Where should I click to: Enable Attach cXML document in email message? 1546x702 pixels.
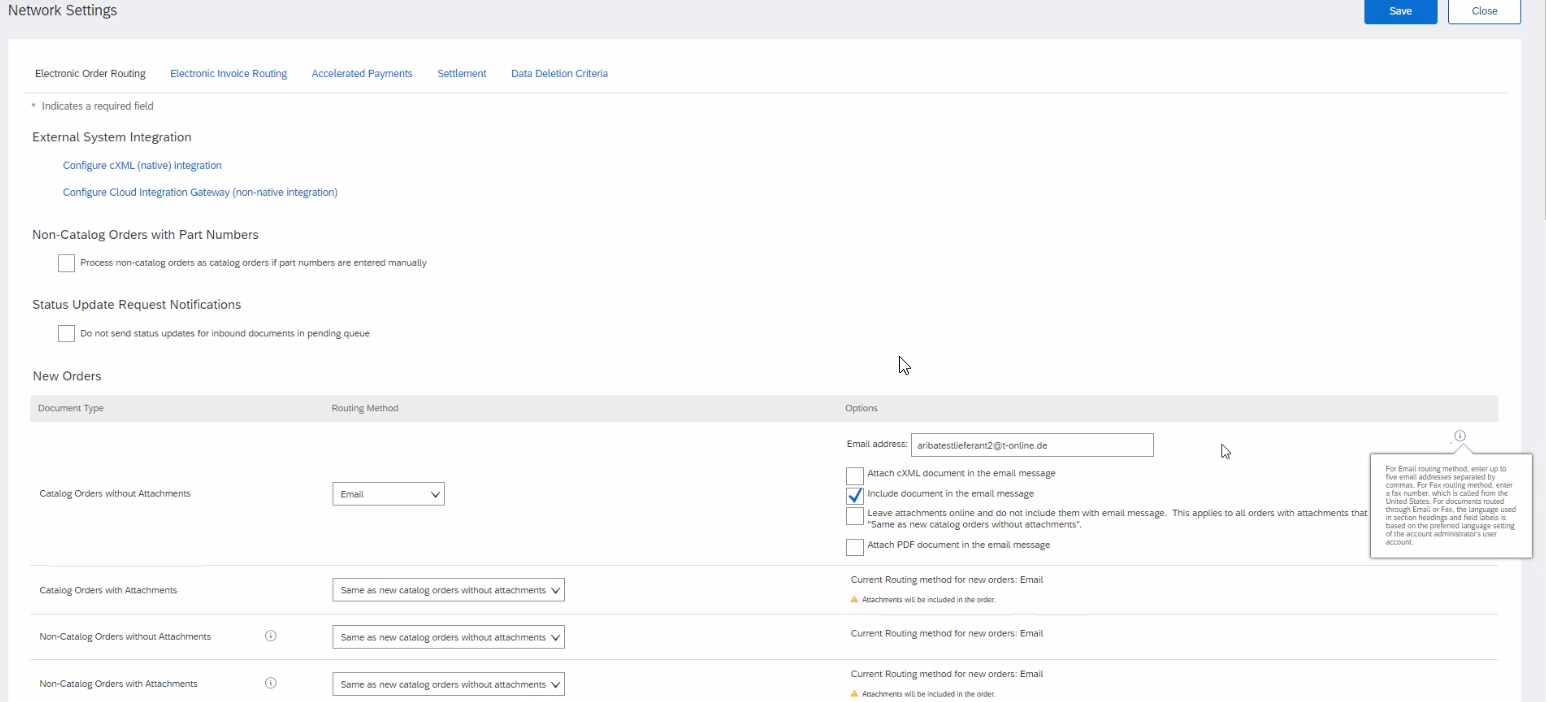pos(855,475)
